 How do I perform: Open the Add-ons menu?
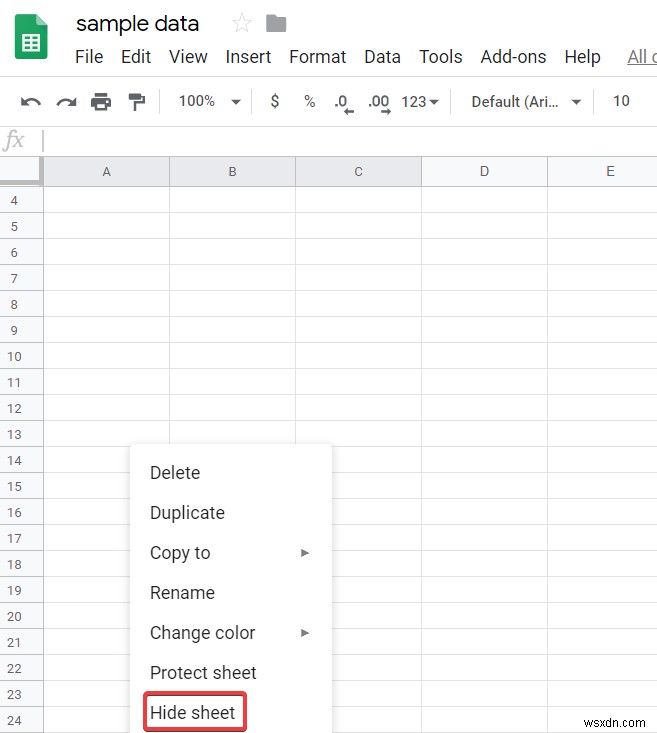point(513,57)
